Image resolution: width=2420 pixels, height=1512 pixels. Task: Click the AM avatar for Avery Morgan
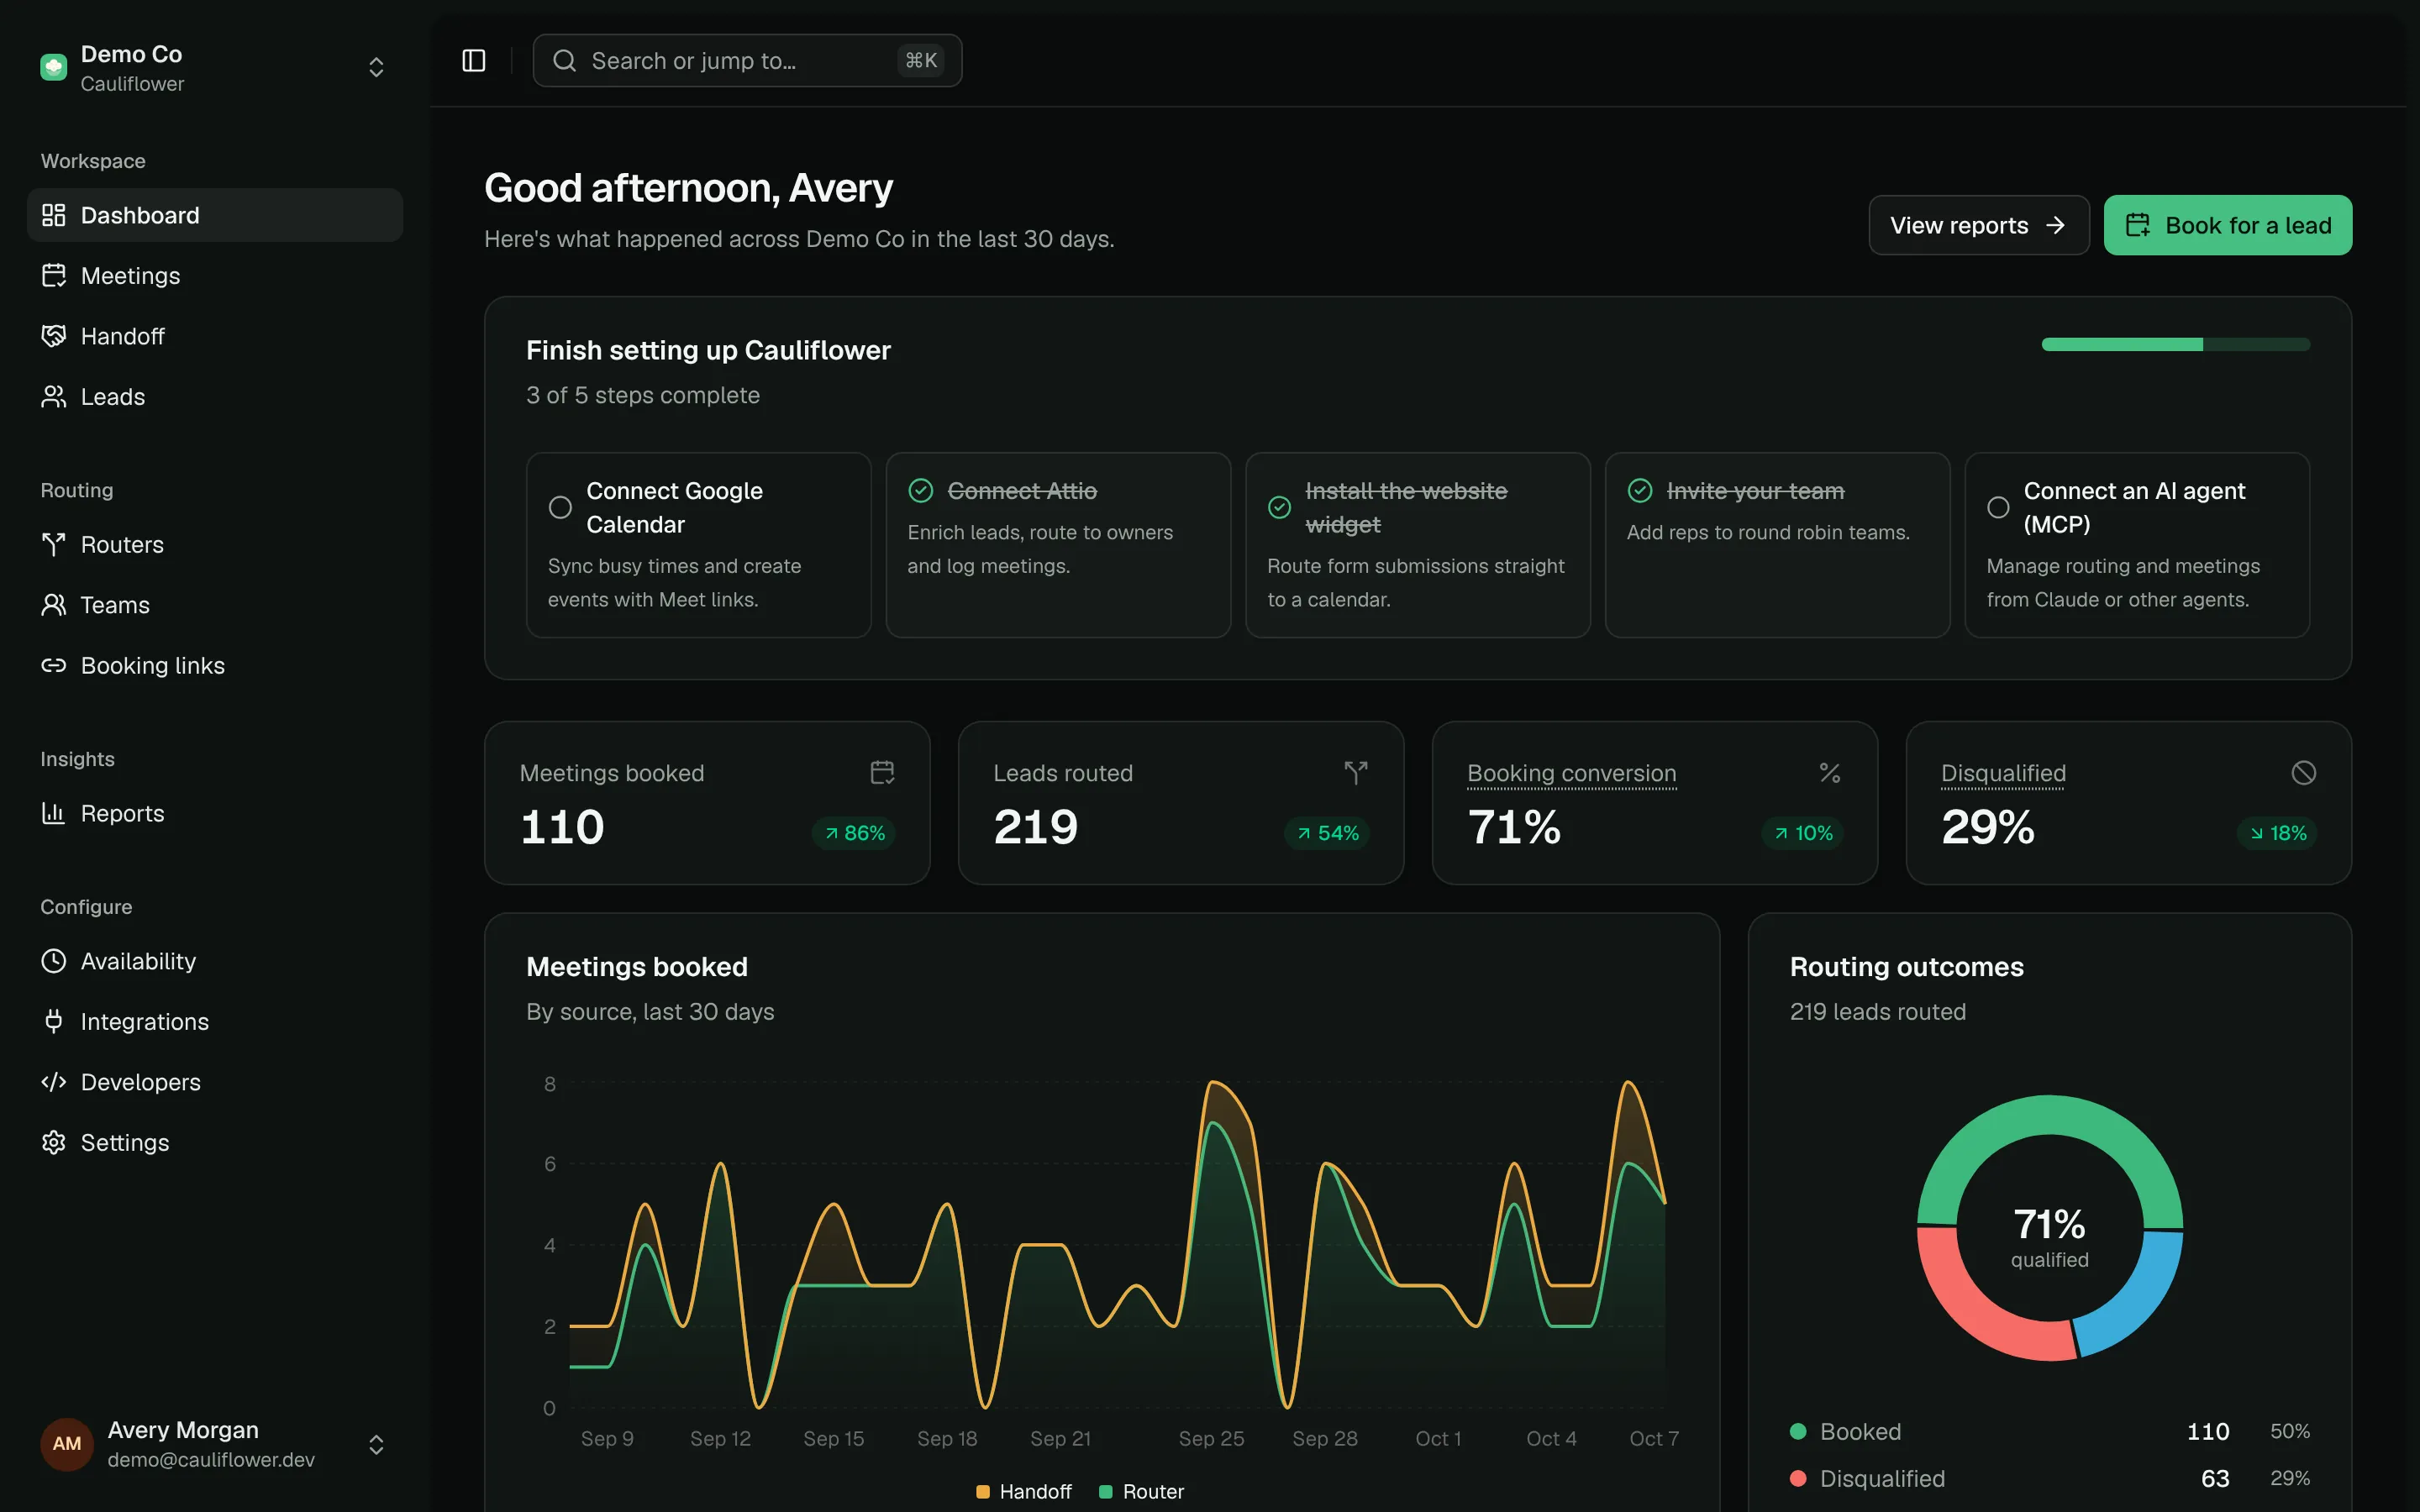pos(67,1444)
